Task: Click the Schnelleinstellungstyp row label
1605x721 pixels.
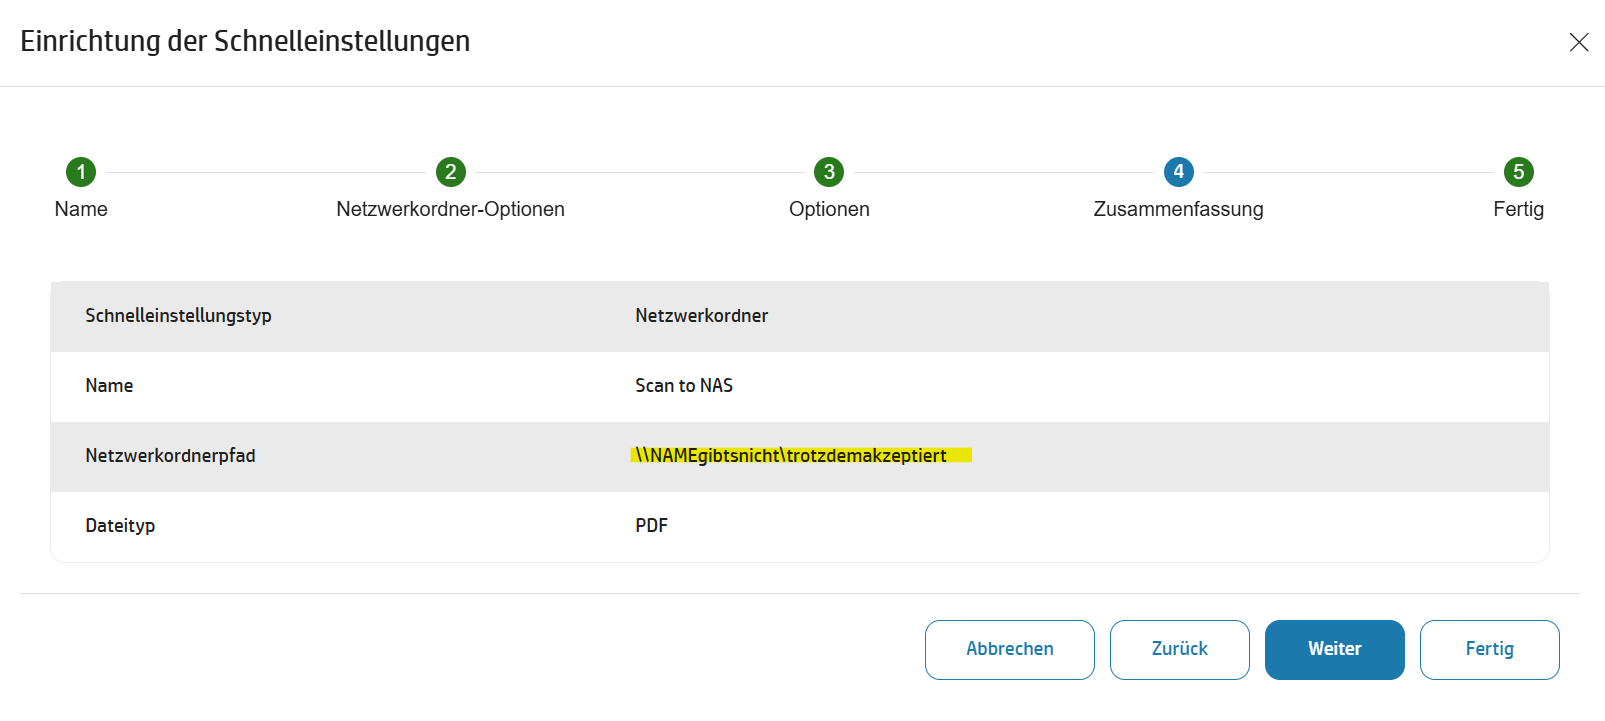Action: click(178, 316)
